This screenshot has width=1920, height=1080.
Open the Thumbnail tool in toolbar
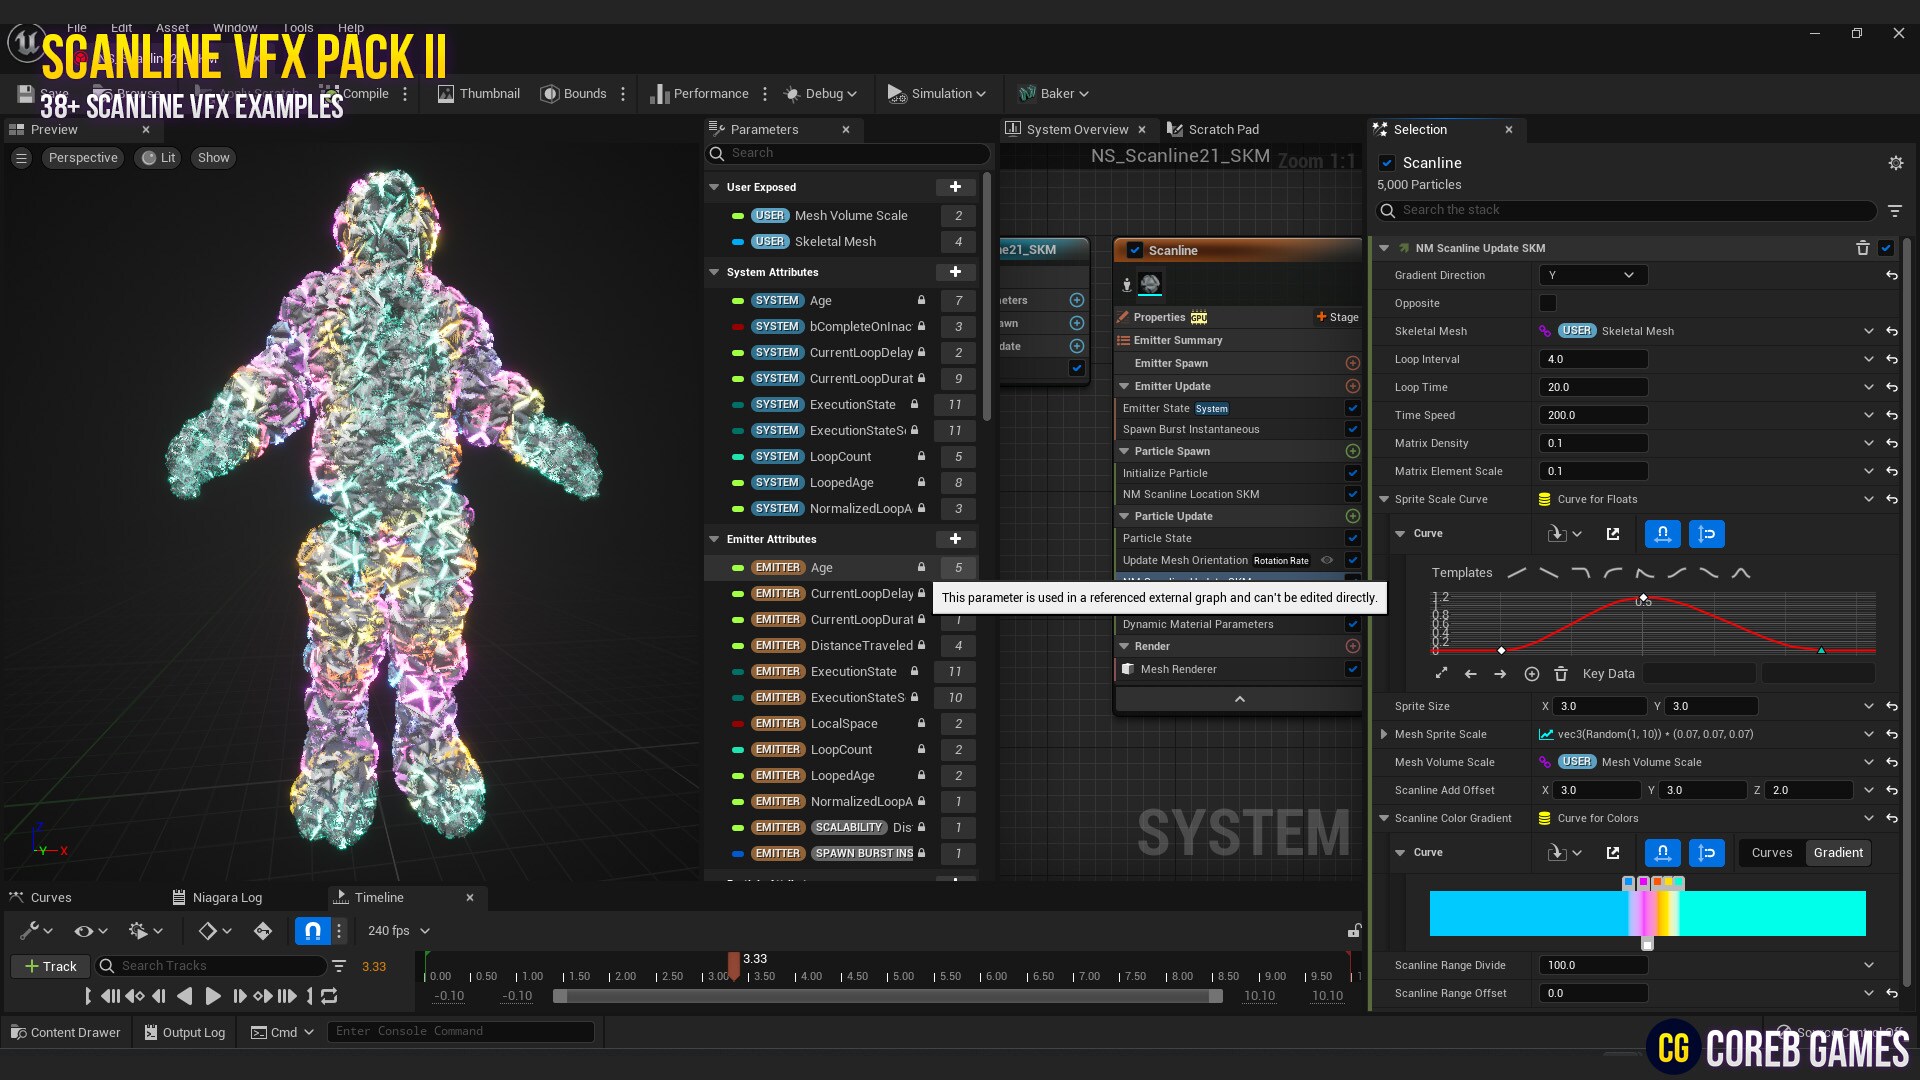[478, 94]
